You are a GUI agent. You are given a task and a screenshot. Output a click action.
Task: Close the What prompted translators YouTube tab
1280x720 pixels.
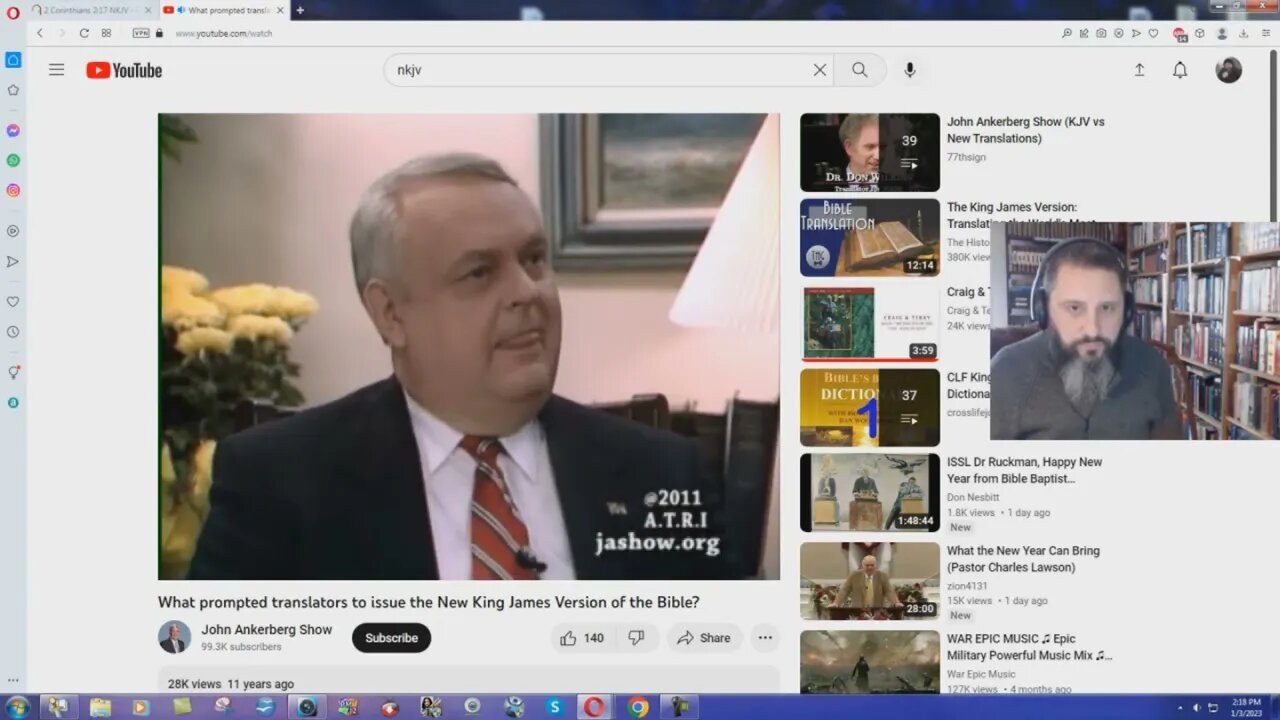pyautogui.click(x=280, y=10)
